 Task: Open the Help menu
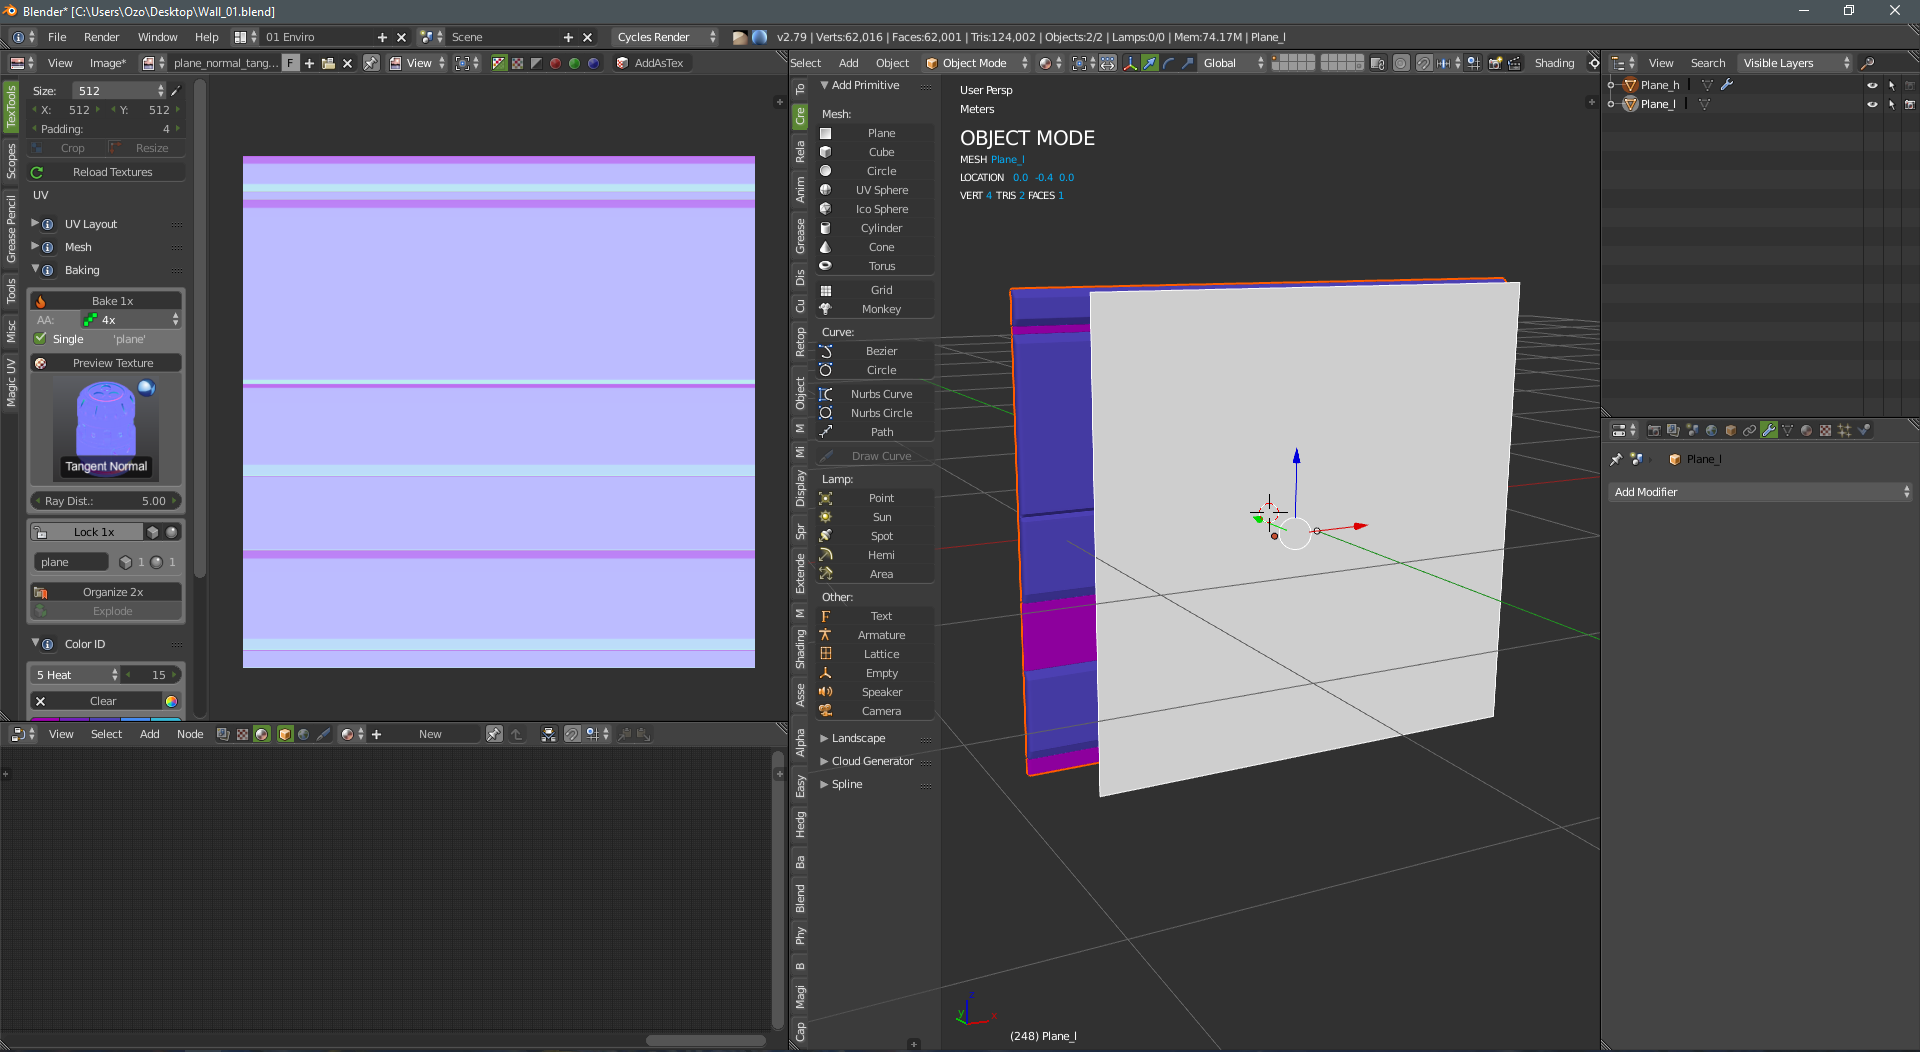206,37
